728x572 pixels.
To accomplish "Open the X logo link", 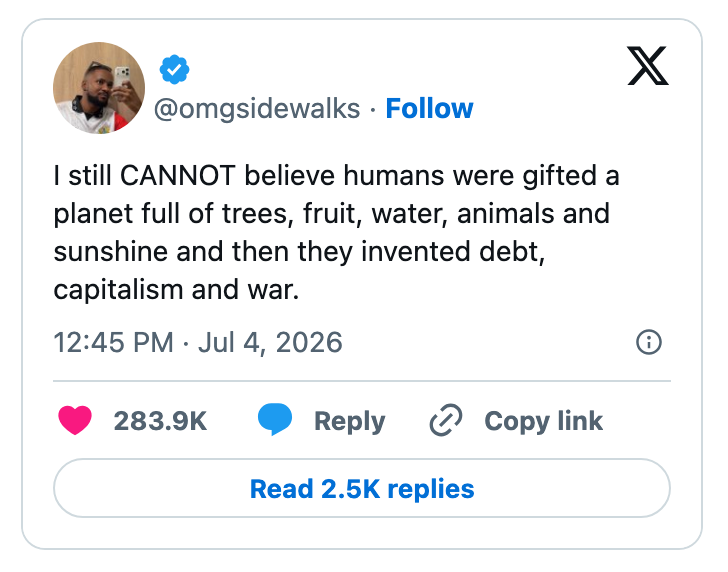I will click(x=648, y=65).
